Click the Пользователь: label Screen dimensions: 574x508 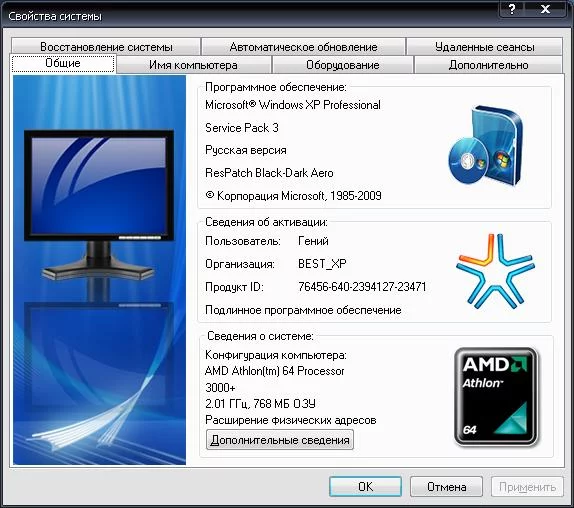243,241
